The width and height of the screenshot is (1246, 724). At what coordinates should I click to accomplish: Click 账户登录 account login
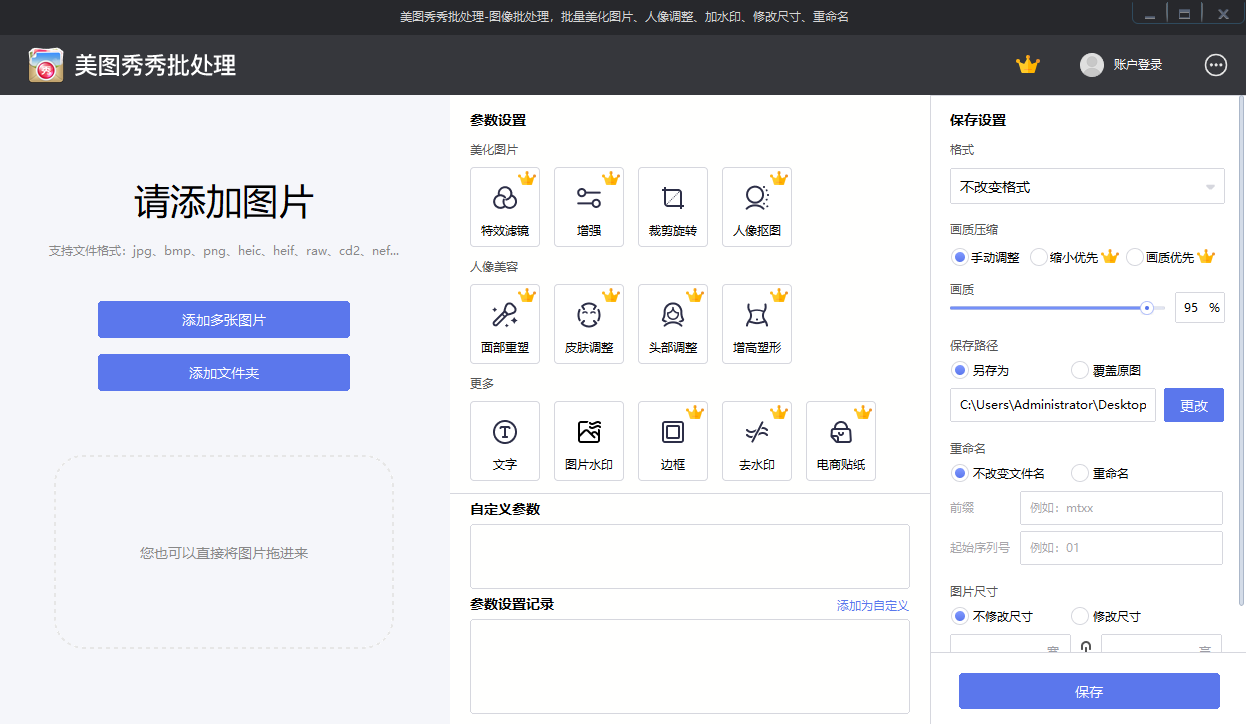tap(1138, 65)
